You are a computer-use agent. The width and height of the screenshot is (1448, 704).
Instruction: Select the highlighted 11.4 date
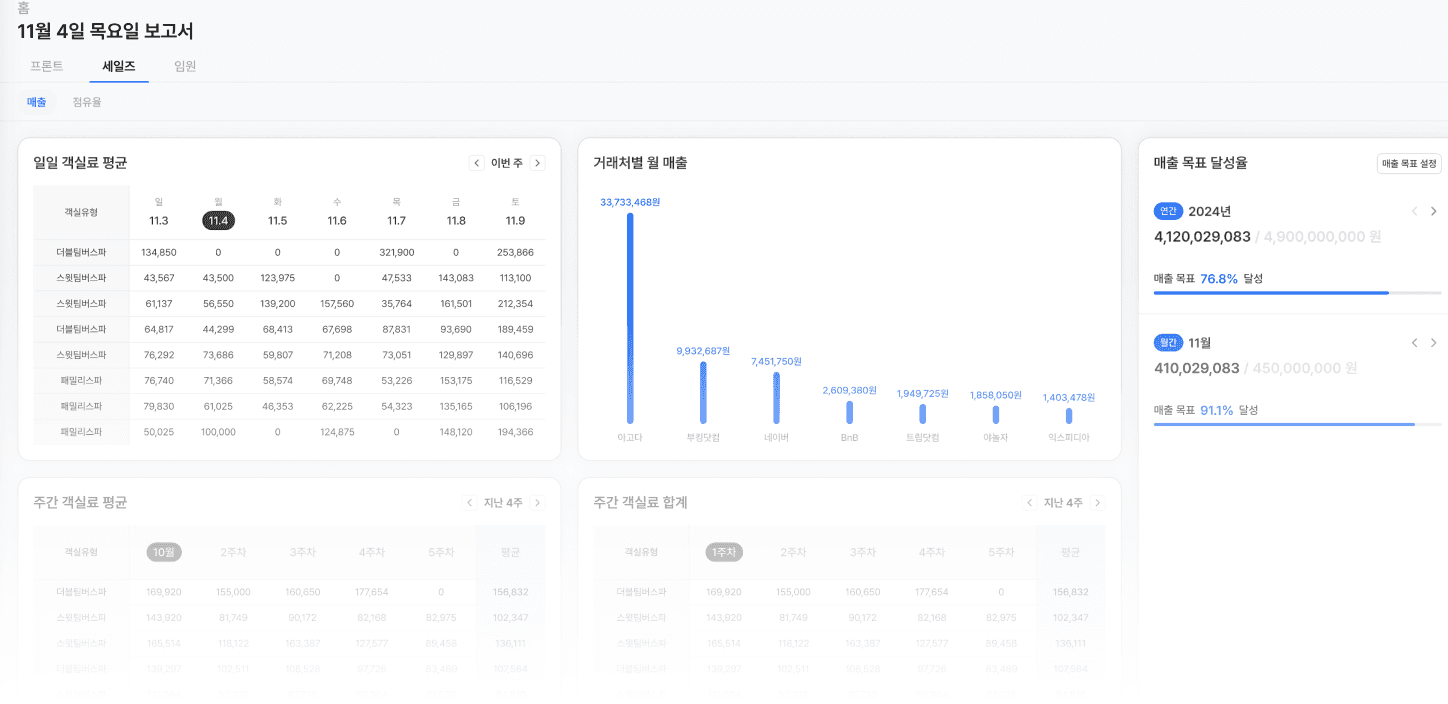point(218,221)
